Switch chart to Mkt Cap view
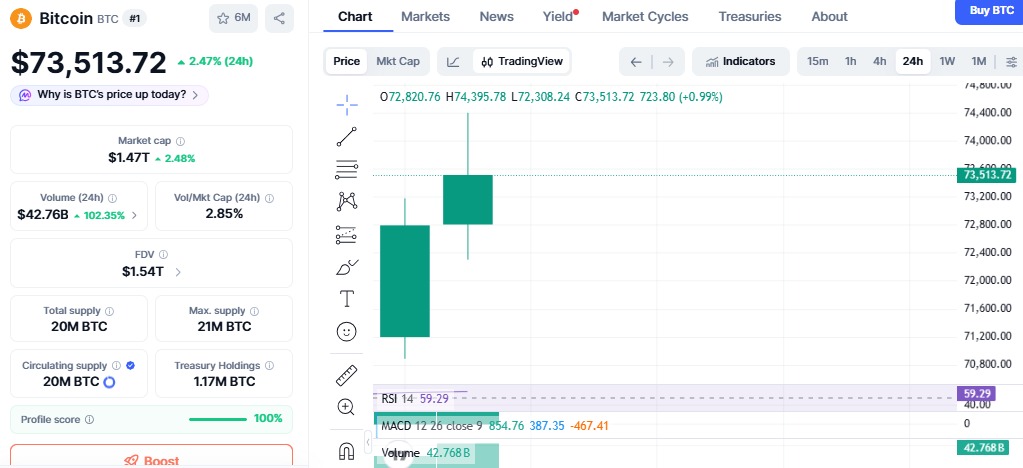The height and width of the screenshot is (468, 1023). tap(397, 61)
